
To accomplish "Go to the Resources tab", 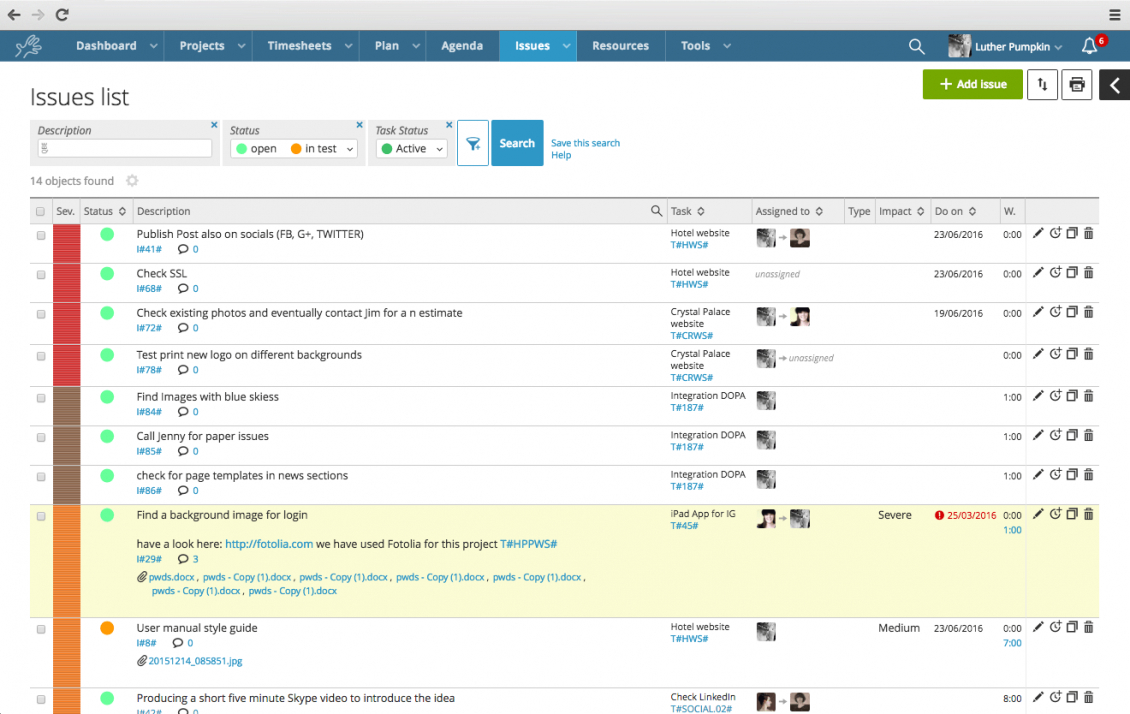I will coord(620,46).
